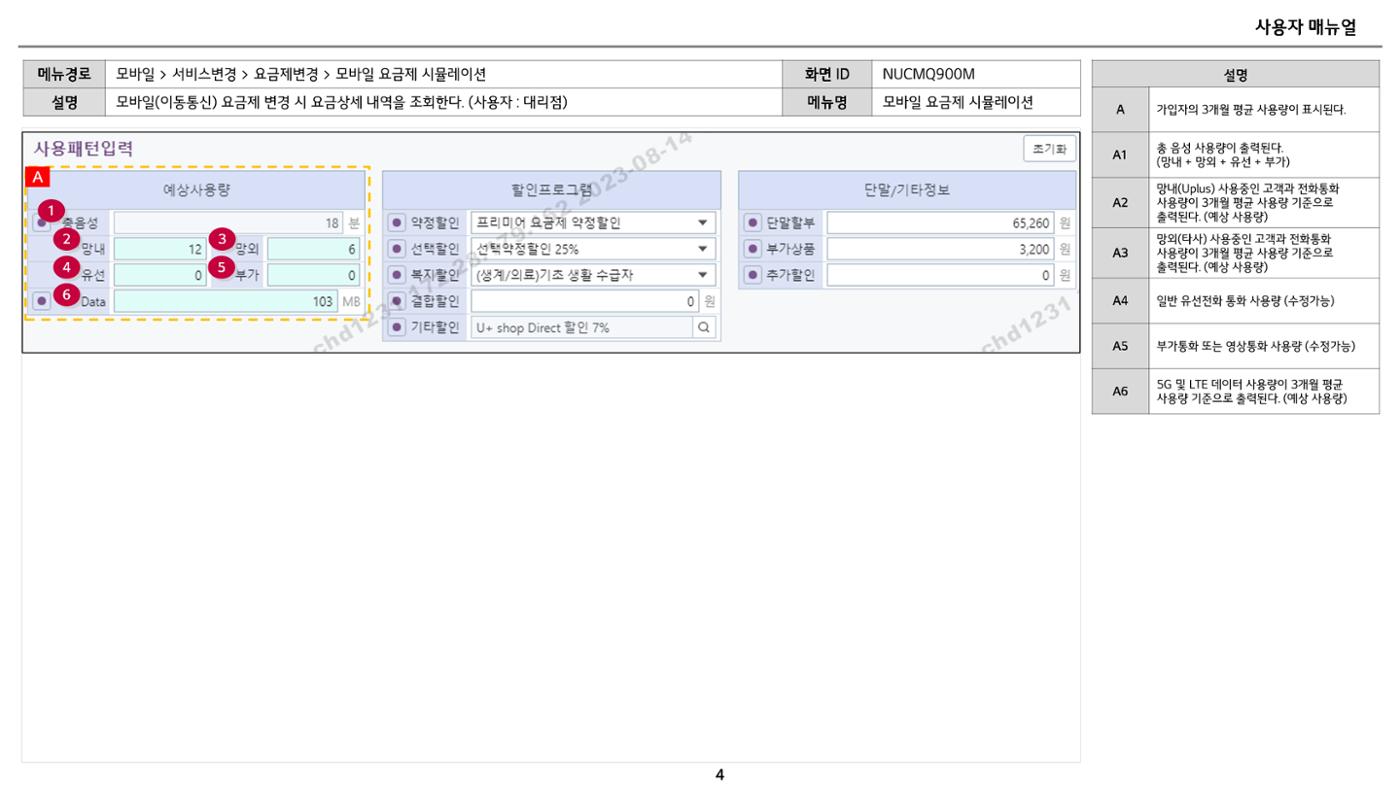Click row A description 가입자의 3개월 평균 사용량
This screenshot has width=1400, height=788.
tap(1251, 110)
